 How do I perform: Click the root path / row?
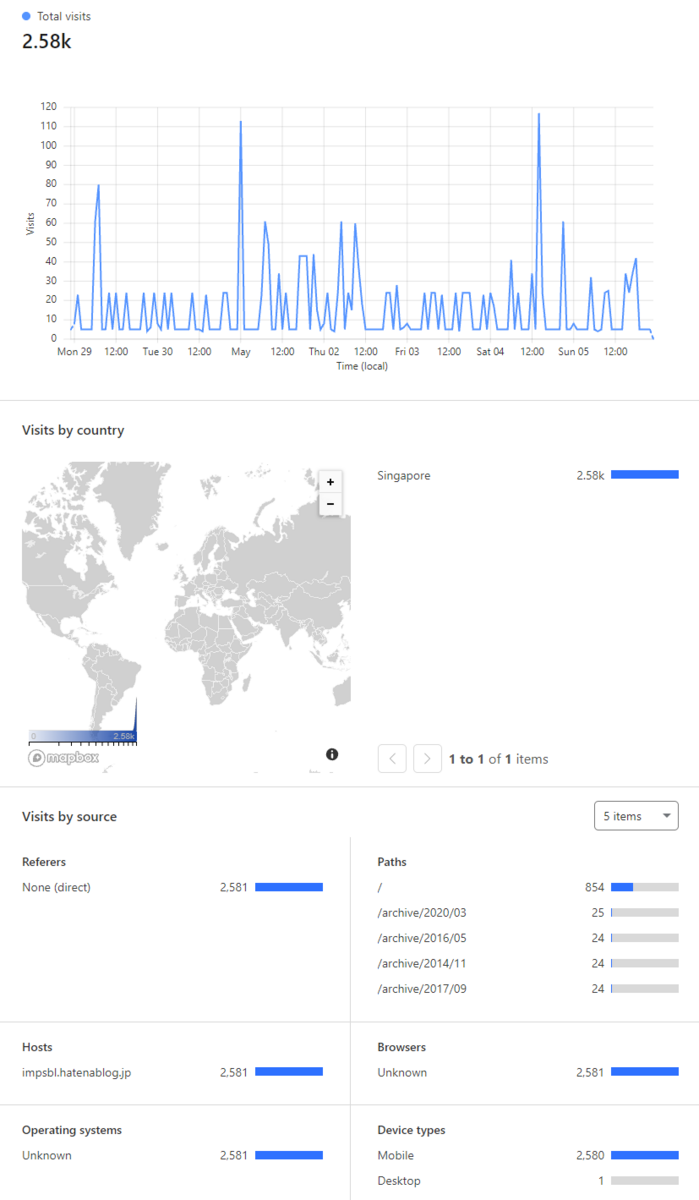click(528, 887)
